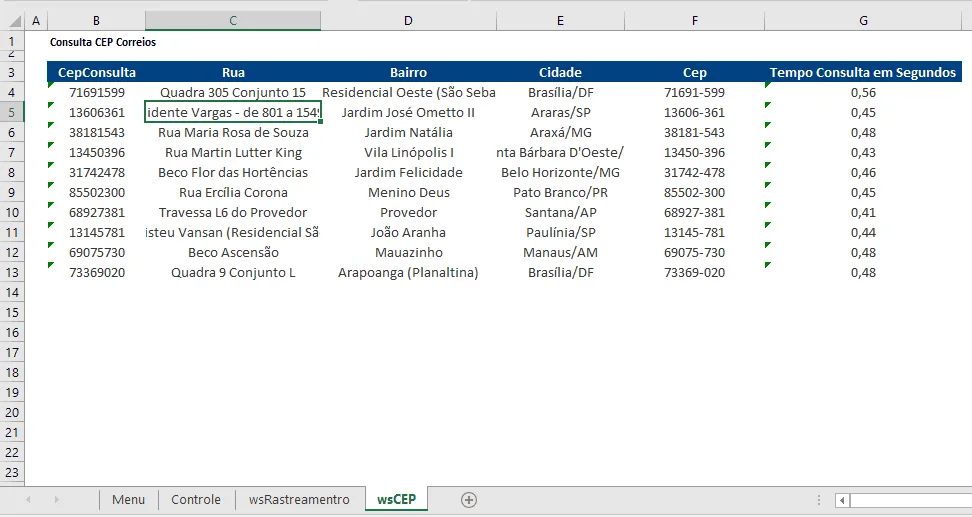Select row 5 header
The image size is (972, 517).
(12, 112)
